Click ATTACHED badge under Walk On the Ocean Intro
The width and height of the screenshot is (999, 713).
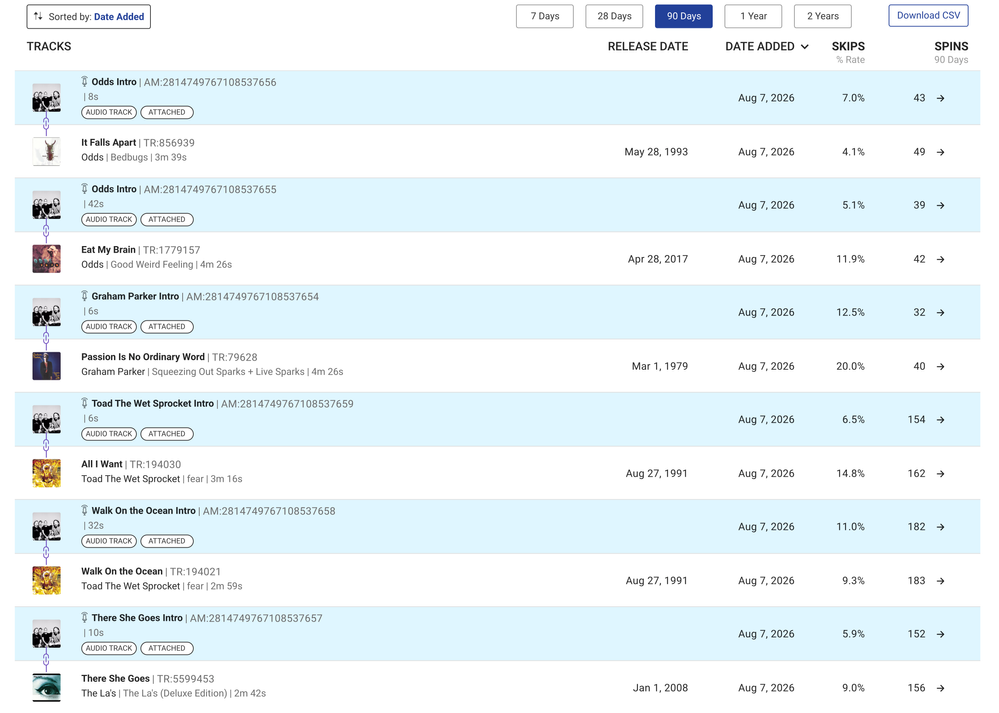click(x=167, y=541)
